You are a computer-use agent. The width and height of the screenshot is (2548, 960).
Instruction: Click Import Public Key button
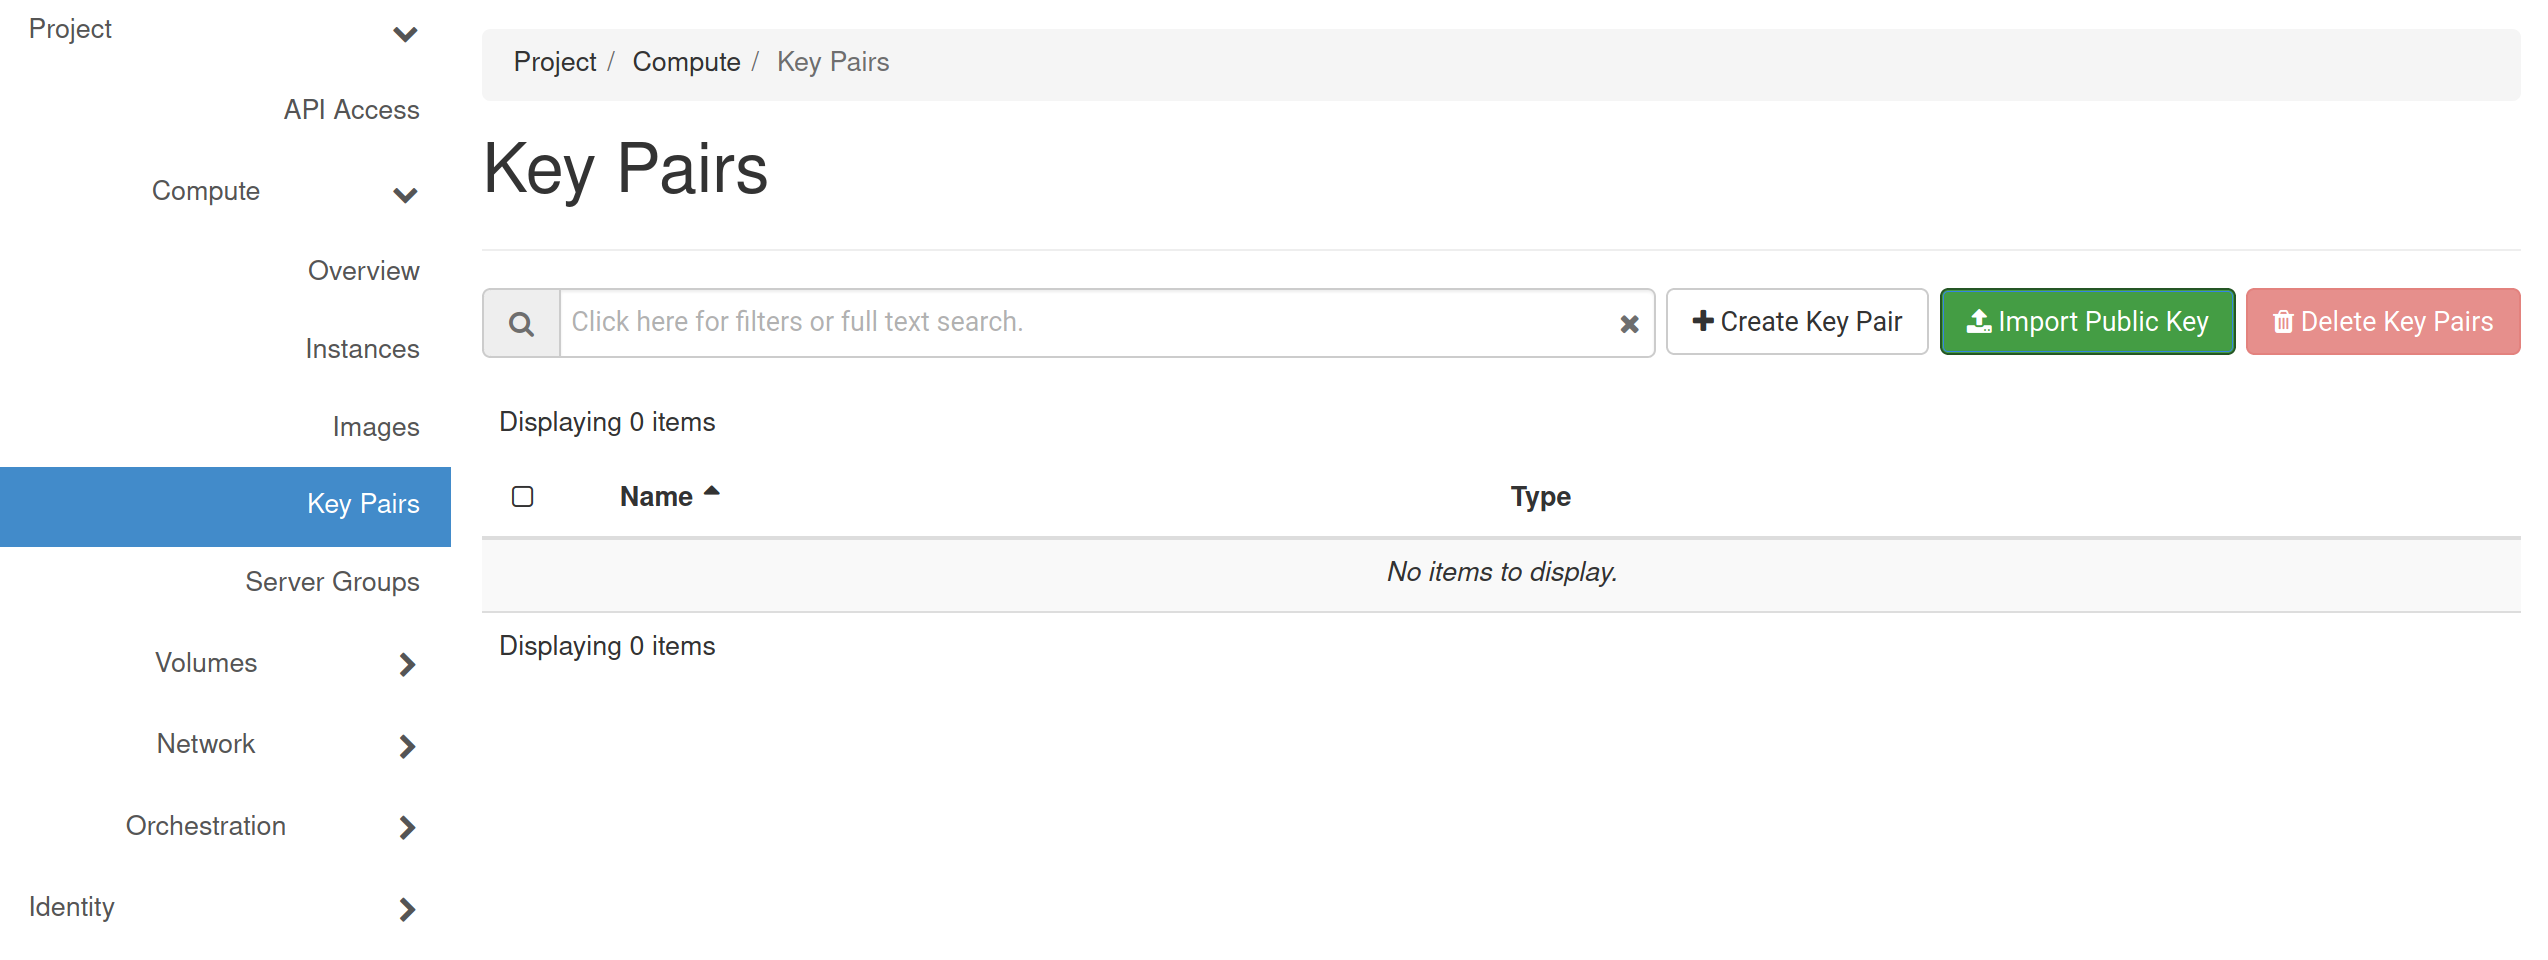click(2086, 322)
